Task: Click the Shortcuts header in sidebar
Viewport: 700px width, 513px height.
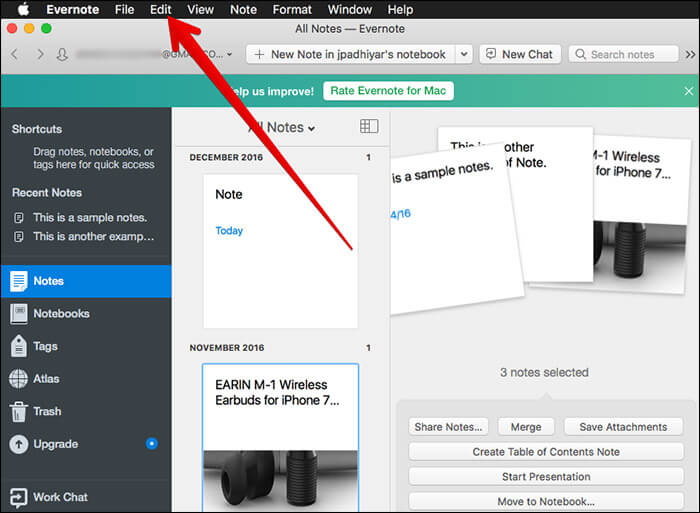Action: click(x=37, y=129)
